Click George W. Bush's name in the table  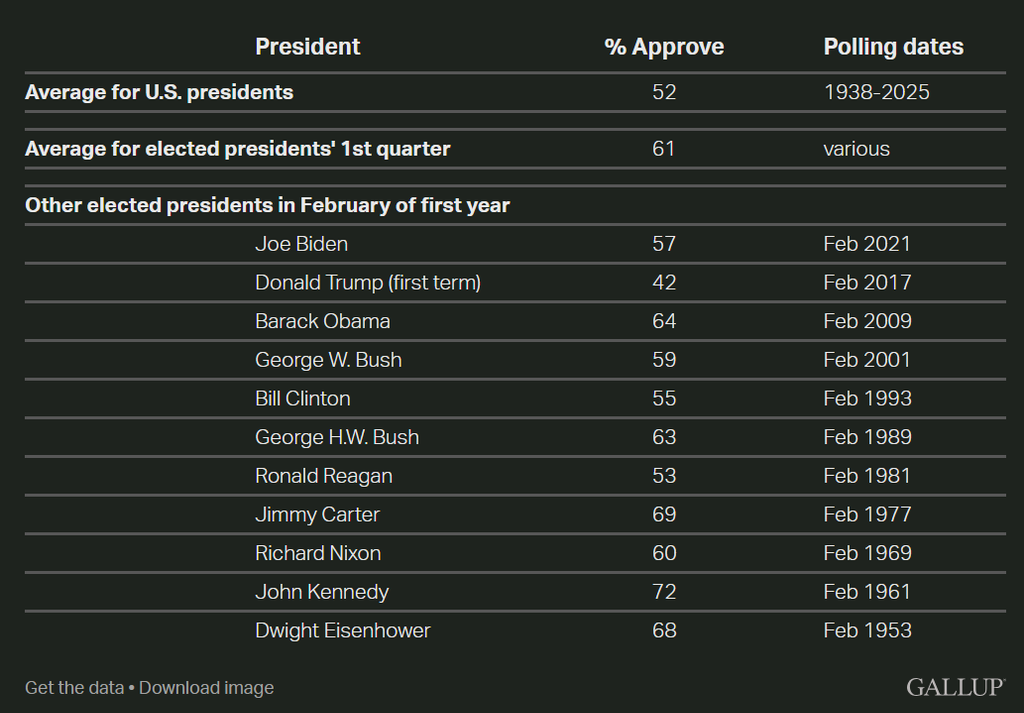click(328, 360)
